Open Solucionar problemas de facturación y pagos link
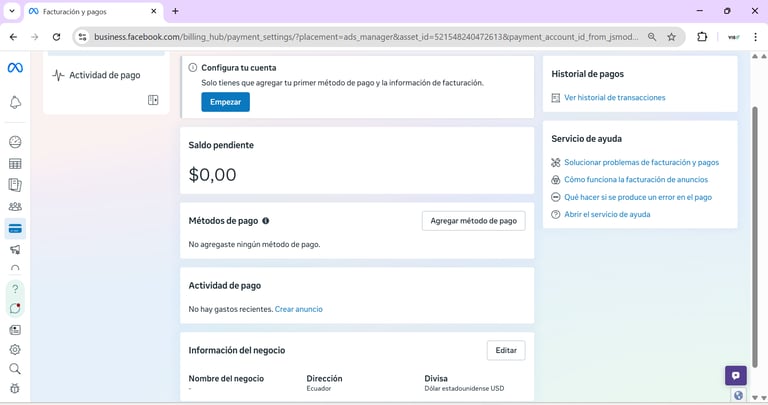This screenshot has width=768, height=405. click(641, 162)
